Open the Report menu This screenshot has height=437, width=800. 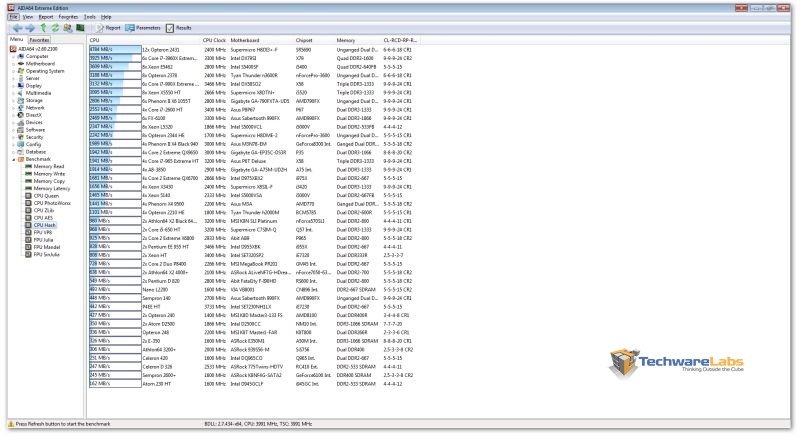click(46, 17)
